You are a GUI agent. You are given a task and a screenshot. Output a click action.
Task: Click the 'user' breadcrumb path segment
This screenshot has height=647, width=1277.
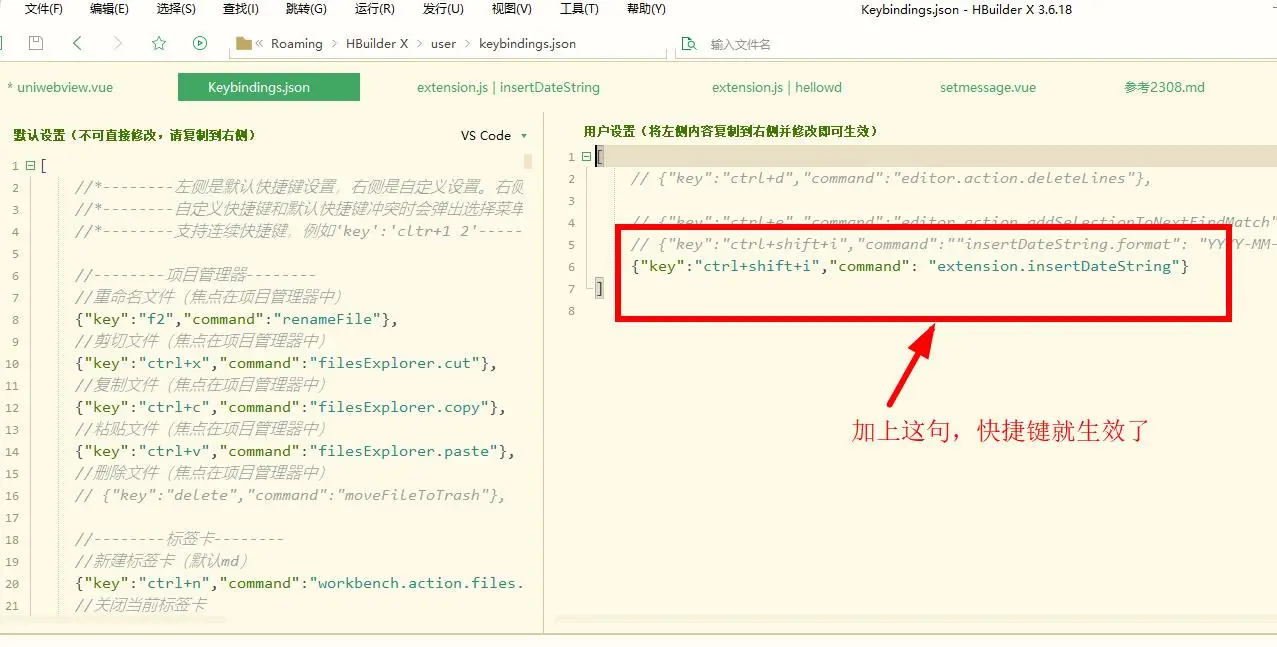pos(443,44)
